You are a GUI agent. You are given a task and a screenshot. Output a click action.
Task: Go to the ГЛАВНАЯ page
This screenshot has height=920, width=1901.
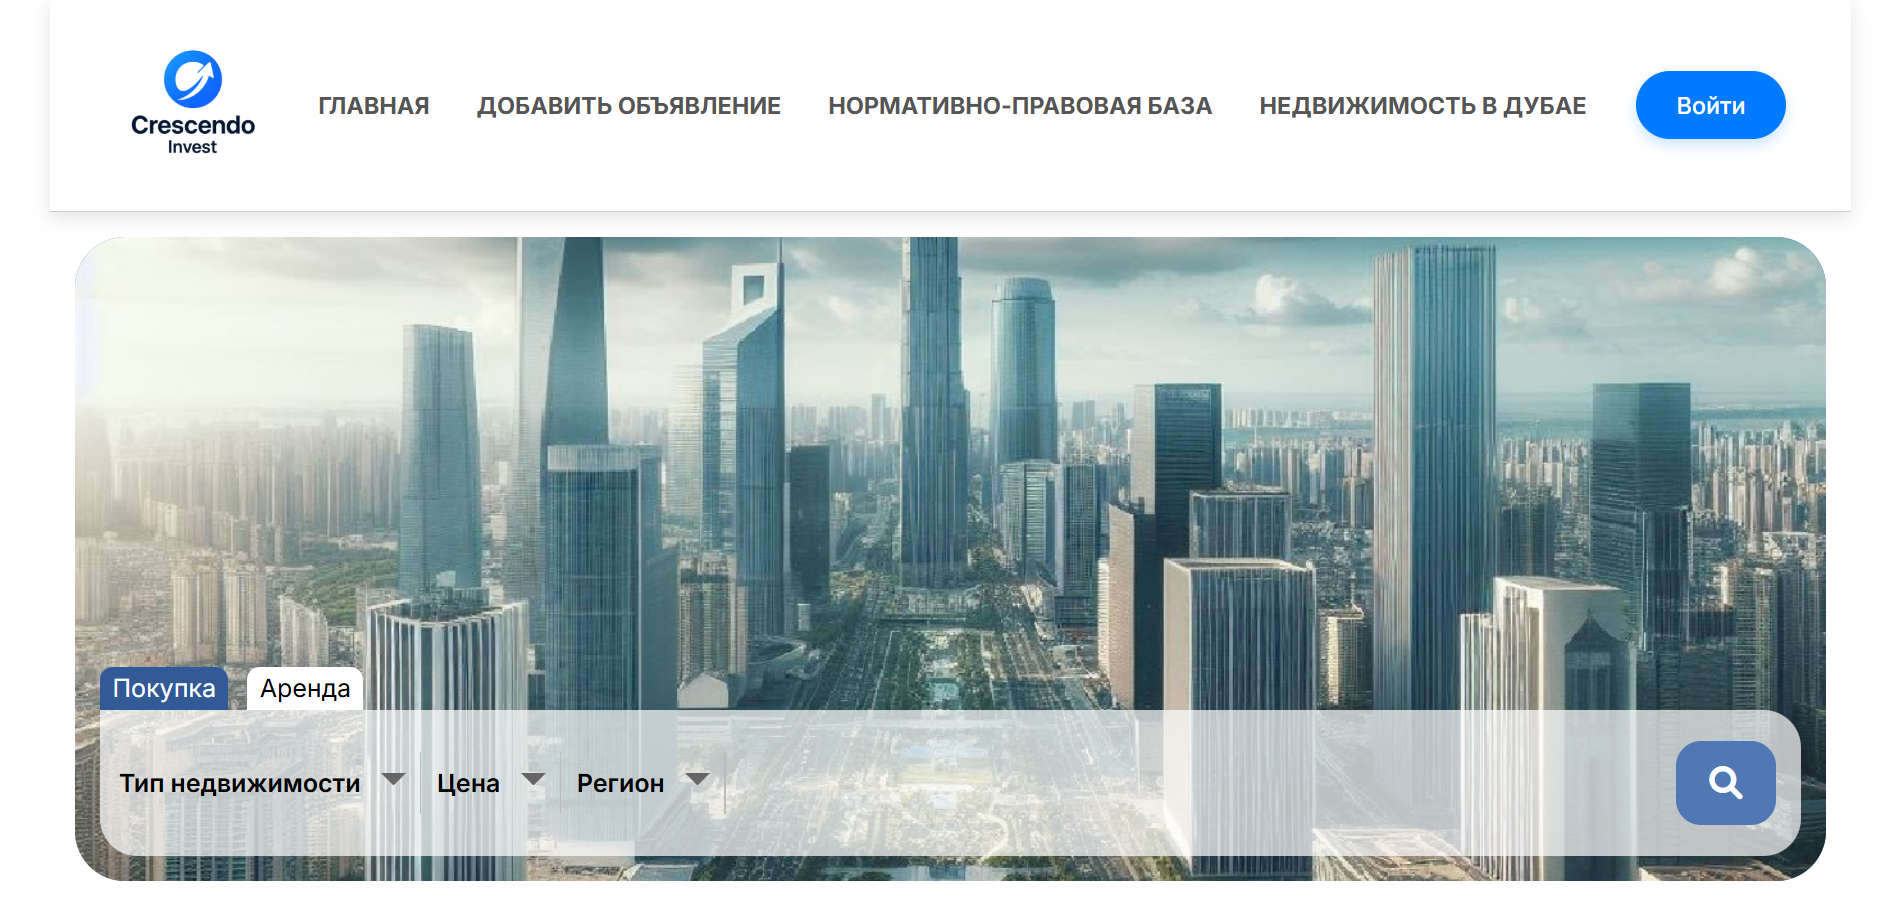click(x=374, y=106)
